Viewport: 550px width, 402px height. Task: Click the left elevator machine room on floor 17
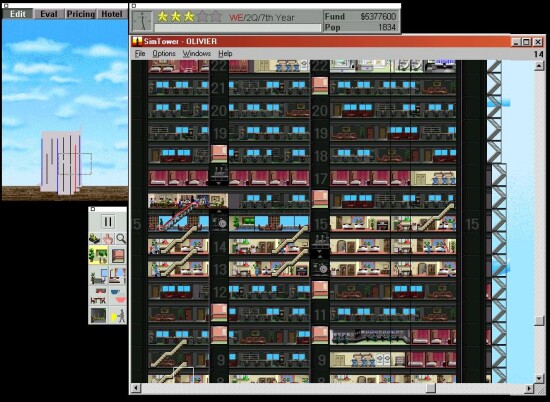(219, 174)
